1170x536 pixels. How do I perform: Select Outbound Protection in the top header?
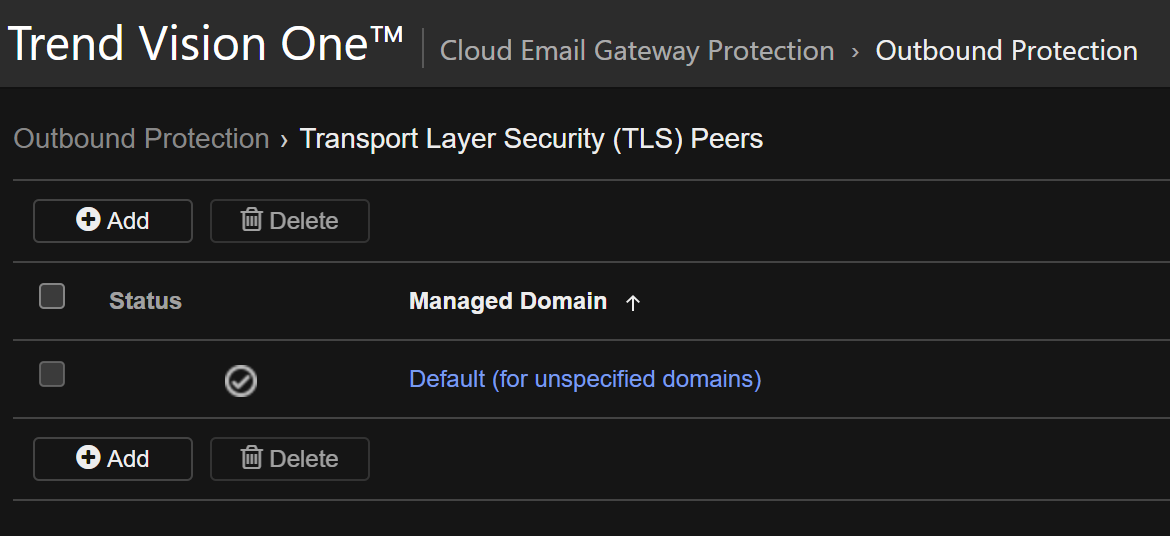(1006, 51)
